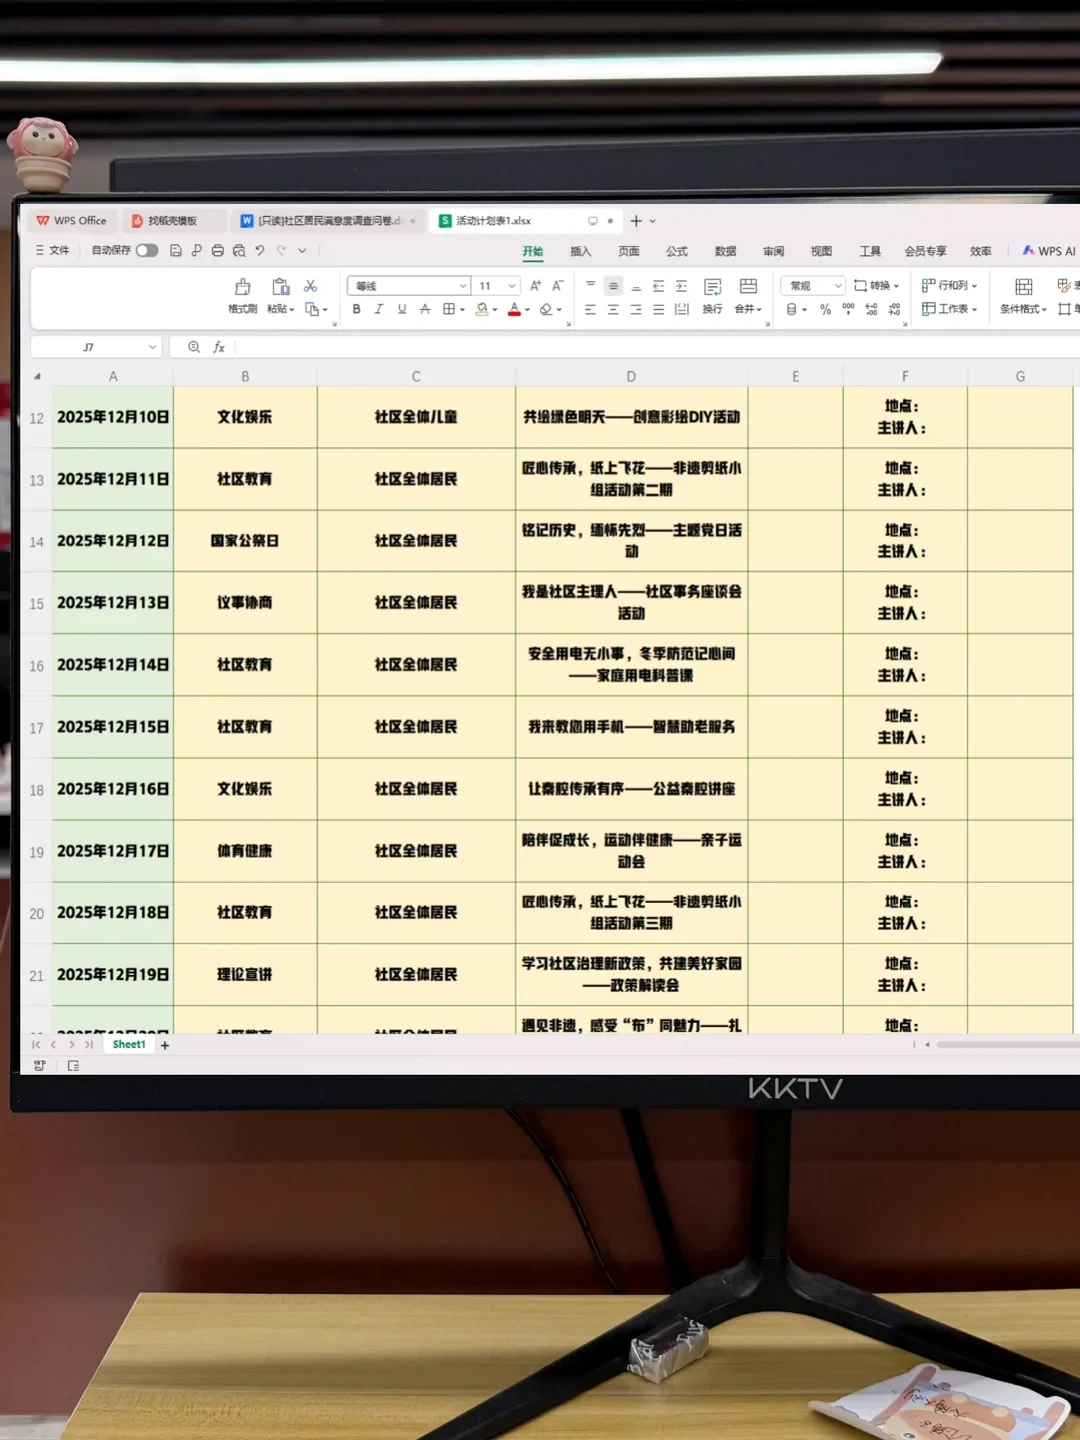The image size is (1080, 1440).
Task: Switch to the Formulas (公式) ribbon tab
Action: pyautogui.click(x=677, y=251)
